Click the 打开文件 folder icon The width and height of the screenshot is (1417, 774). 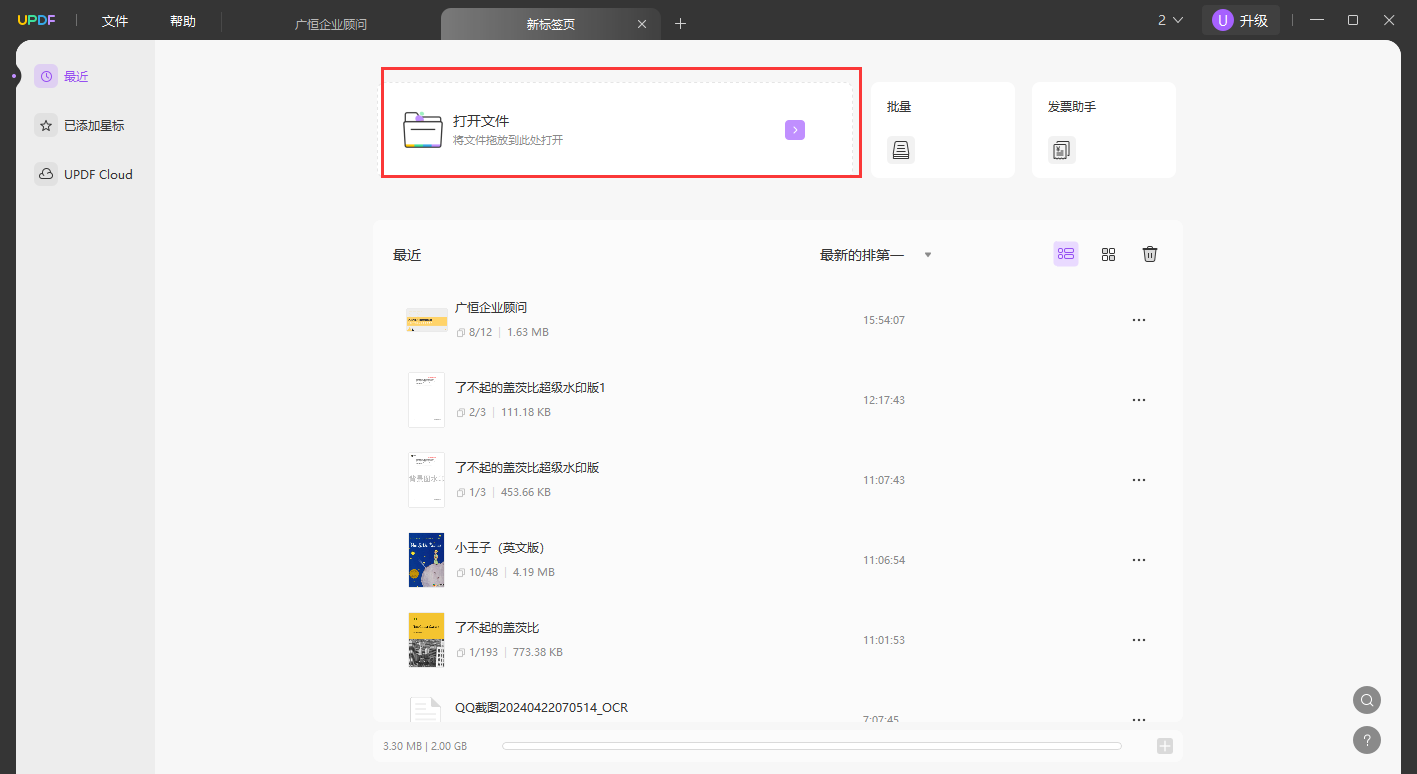423,130
